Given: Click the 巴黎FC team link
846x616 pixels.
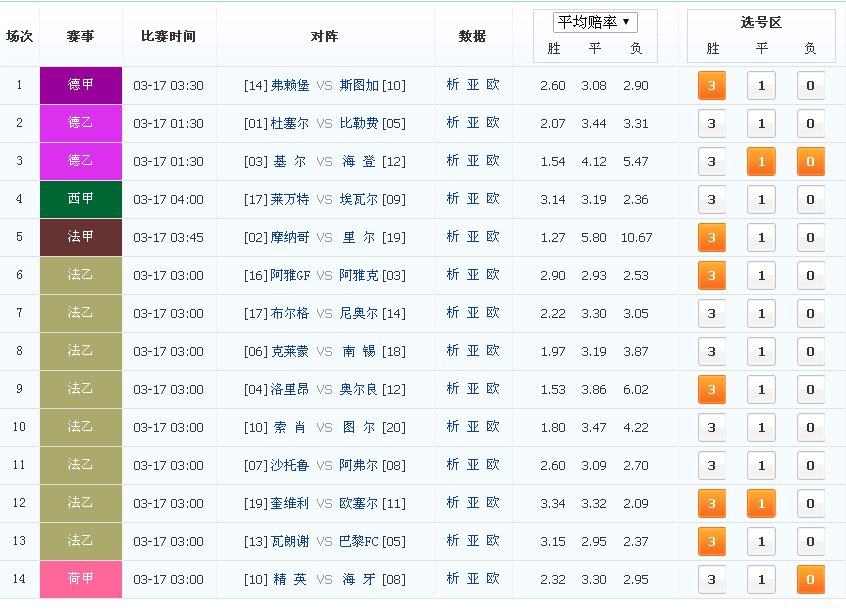Looking at the screenshot, I should click(359, 541).
